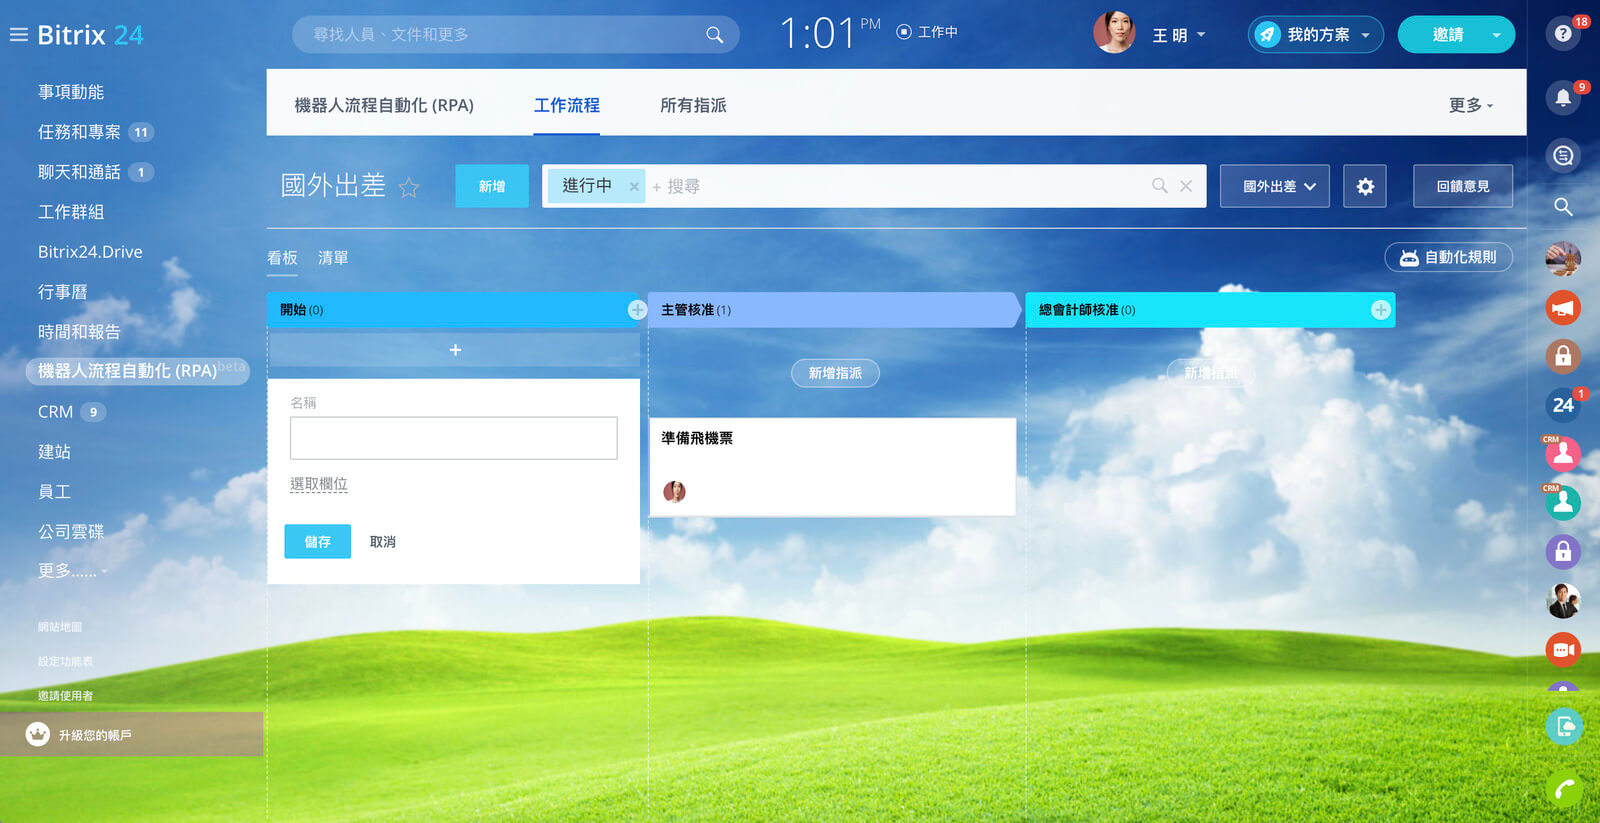Click the right sidebar search magnifier
Screen dimensions: 1600x823
[x=1563, y=207]
